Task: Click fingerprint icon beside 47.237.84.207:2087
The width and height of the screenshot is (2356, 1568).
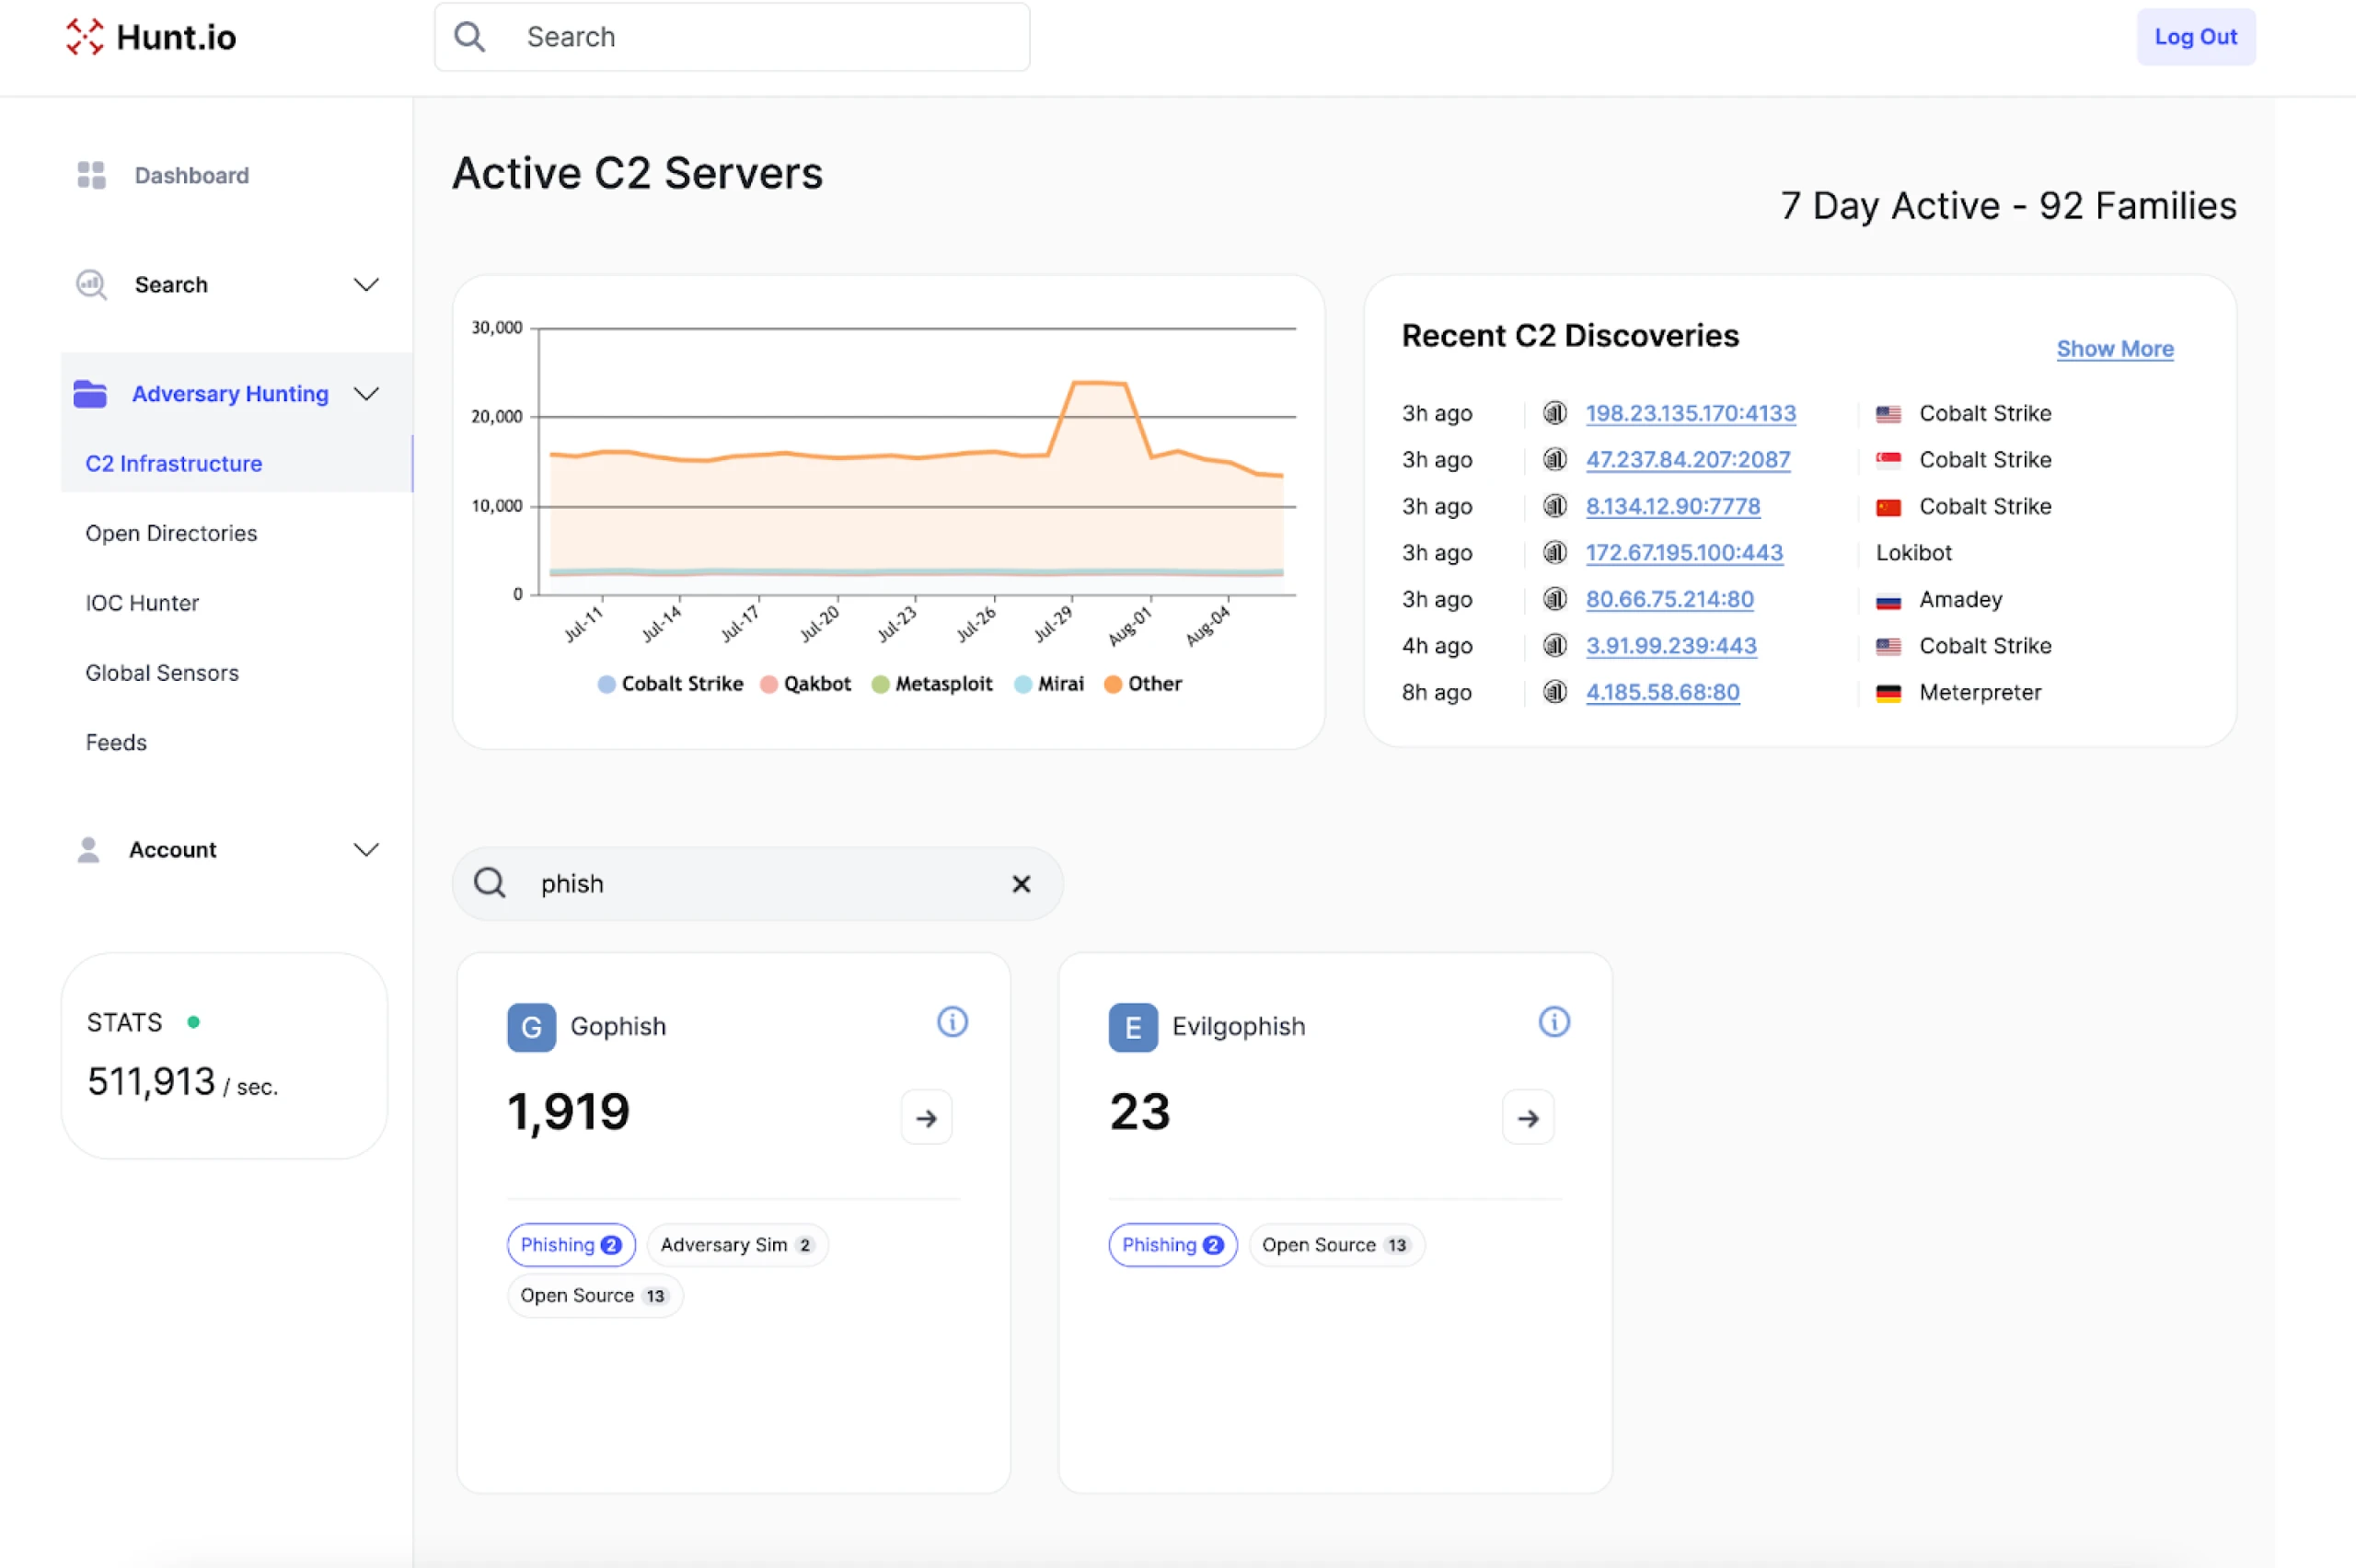Action: tap(1554, 460)
